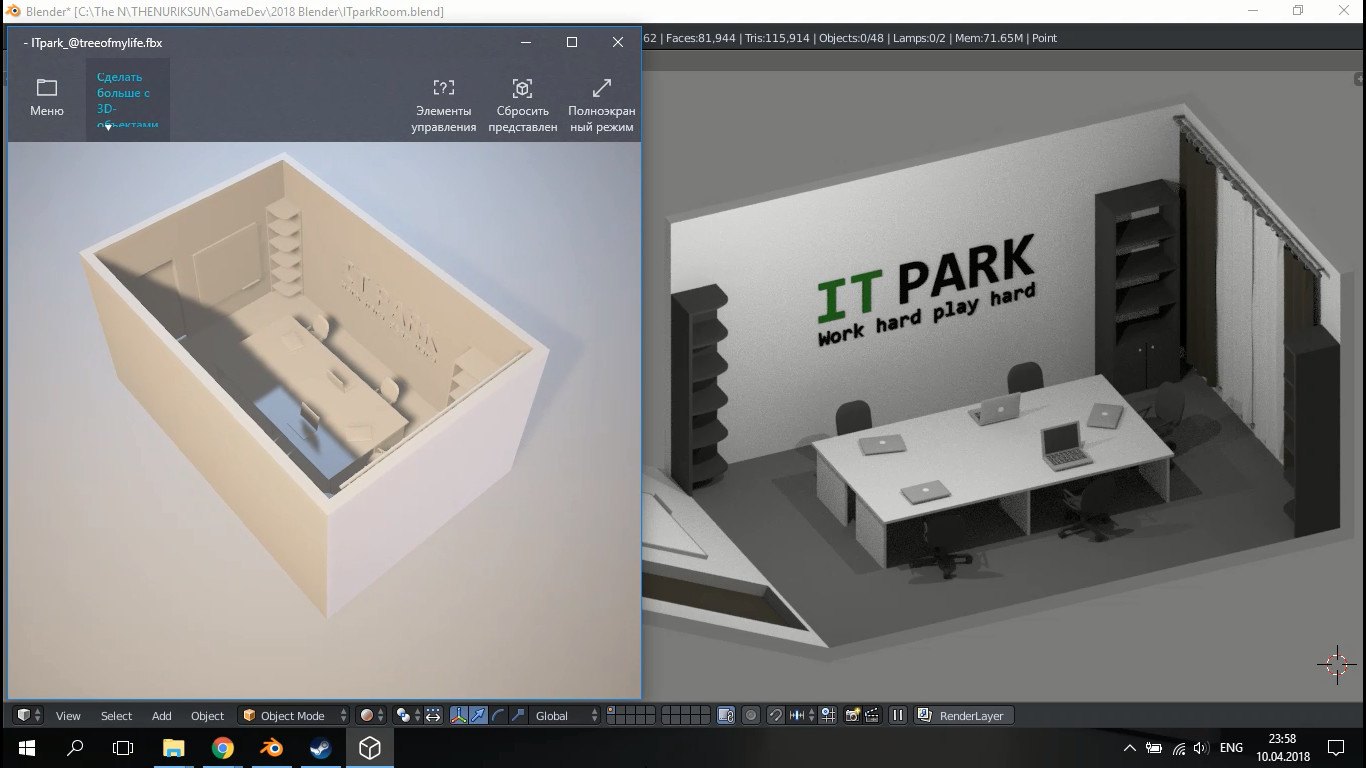Toggle lock camera and layers to scene

(727, 715)
